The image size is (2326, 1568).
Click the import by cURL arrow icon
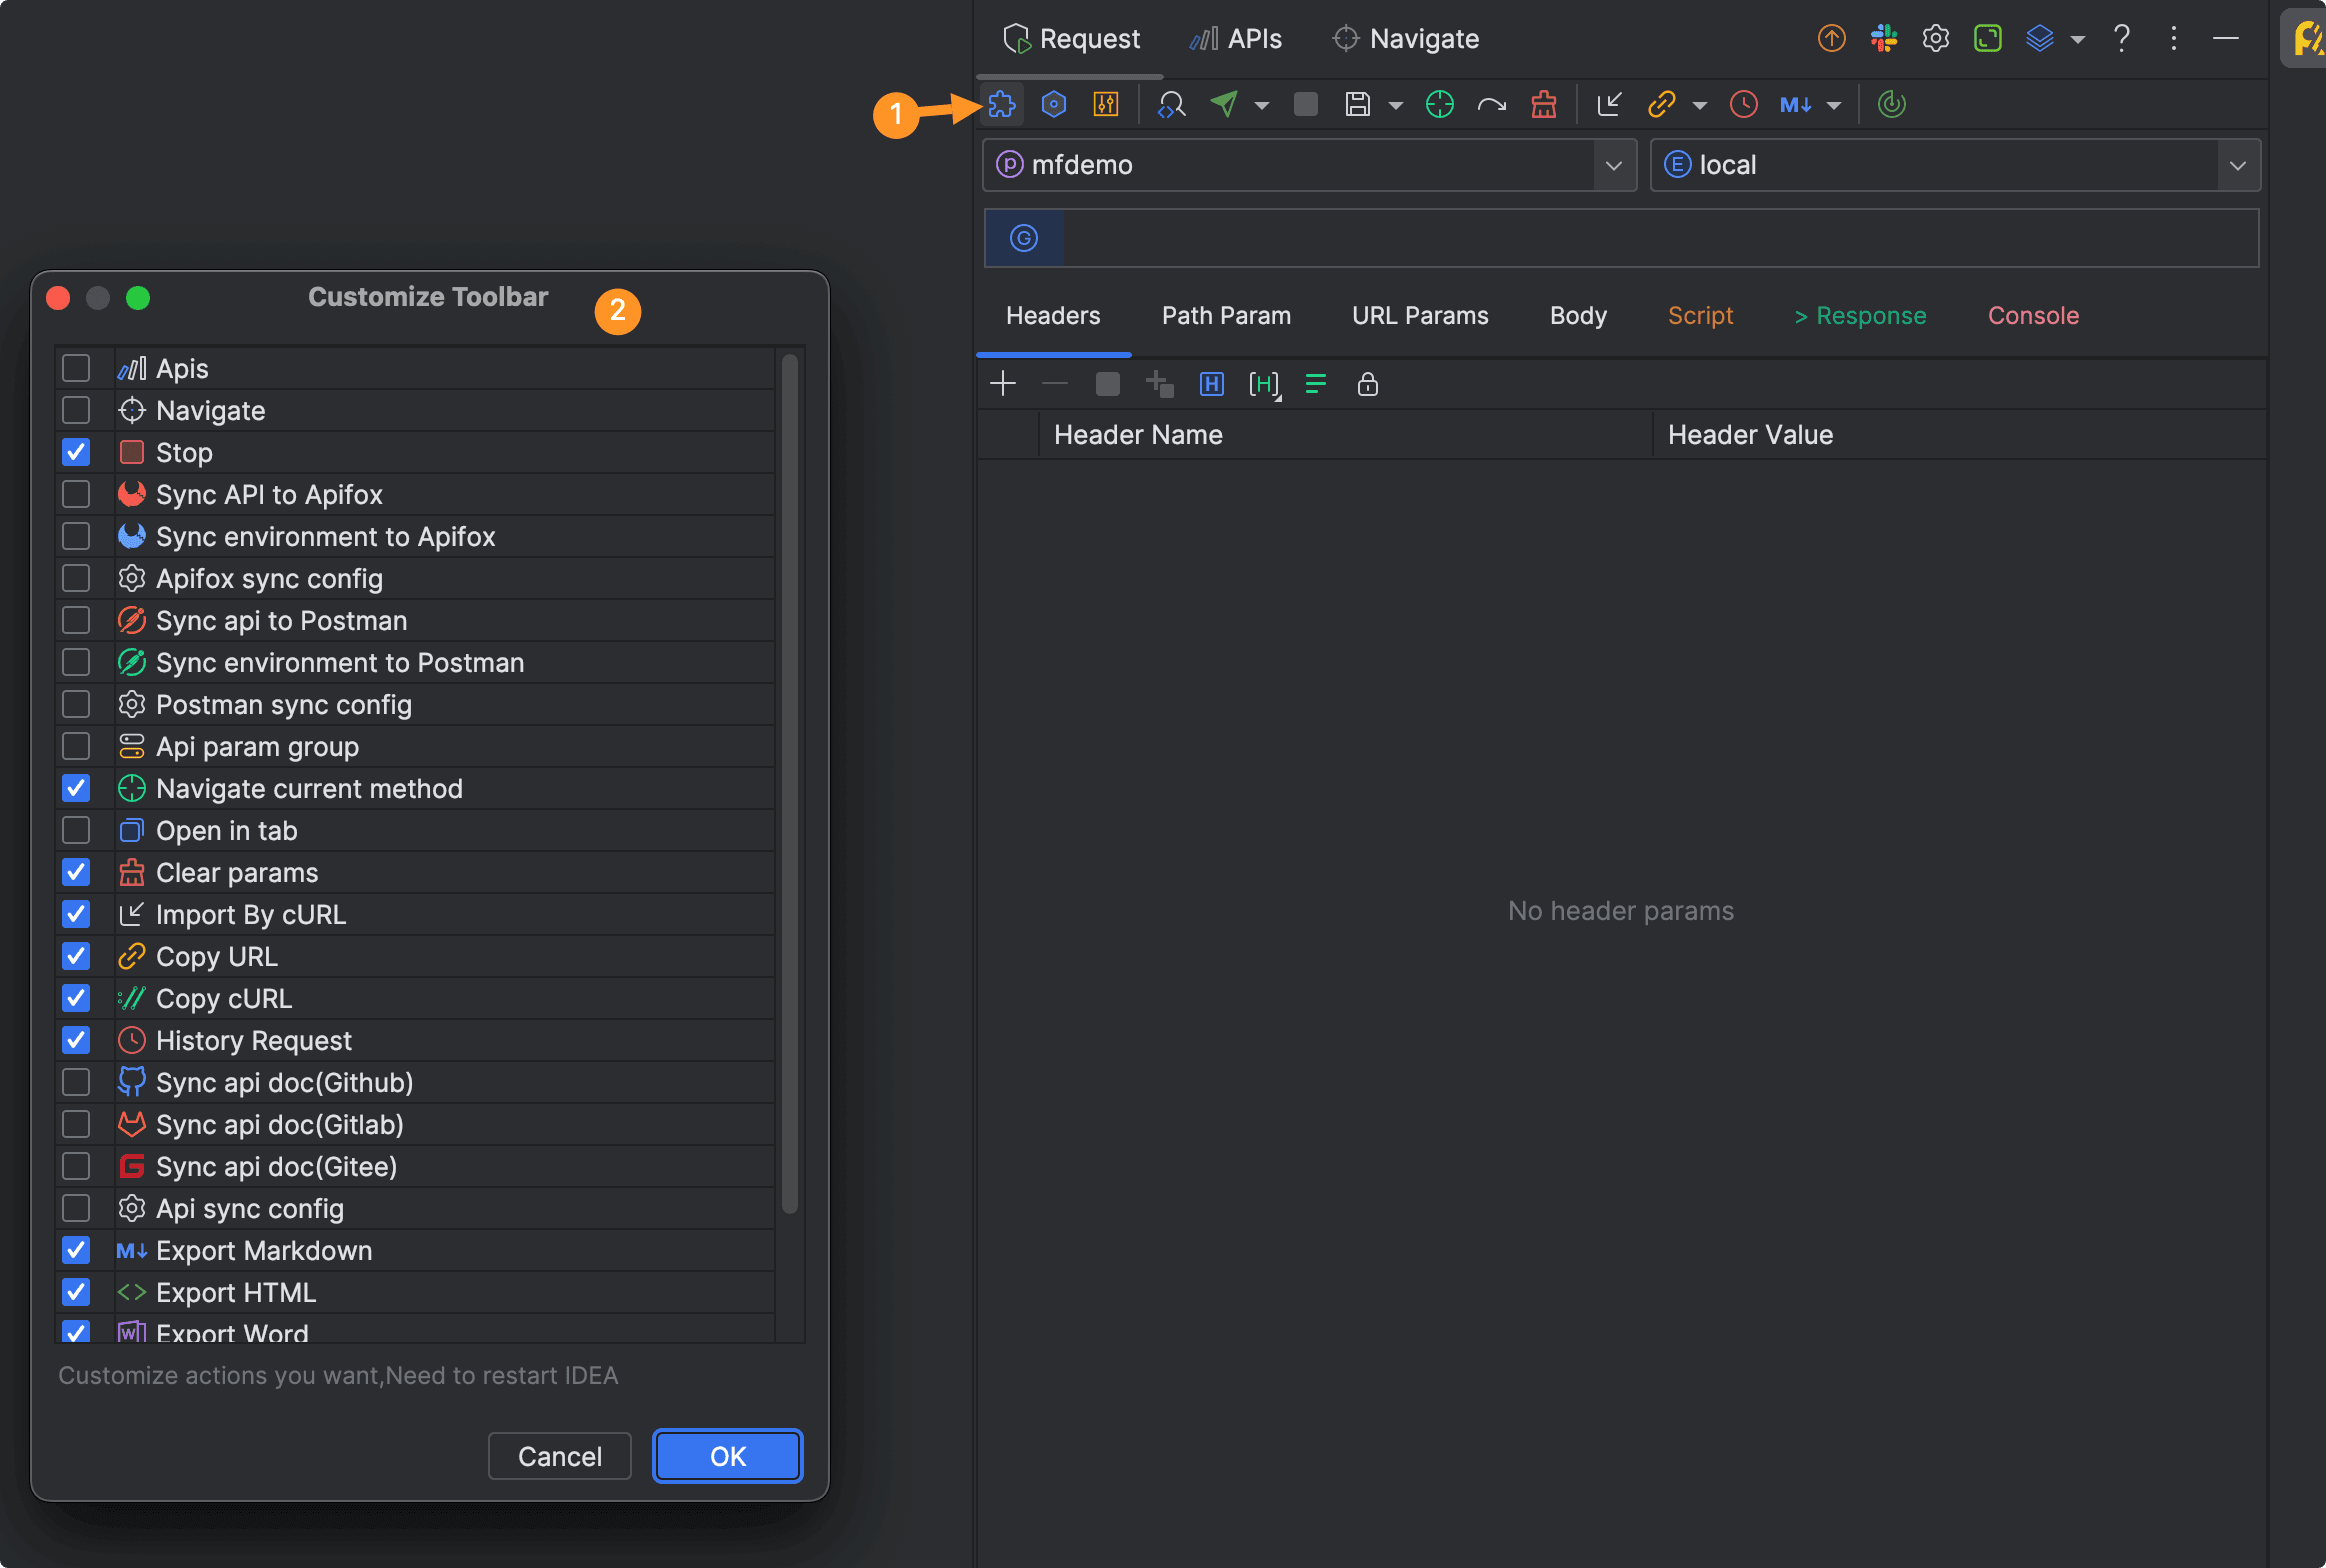coord(1609,104)
